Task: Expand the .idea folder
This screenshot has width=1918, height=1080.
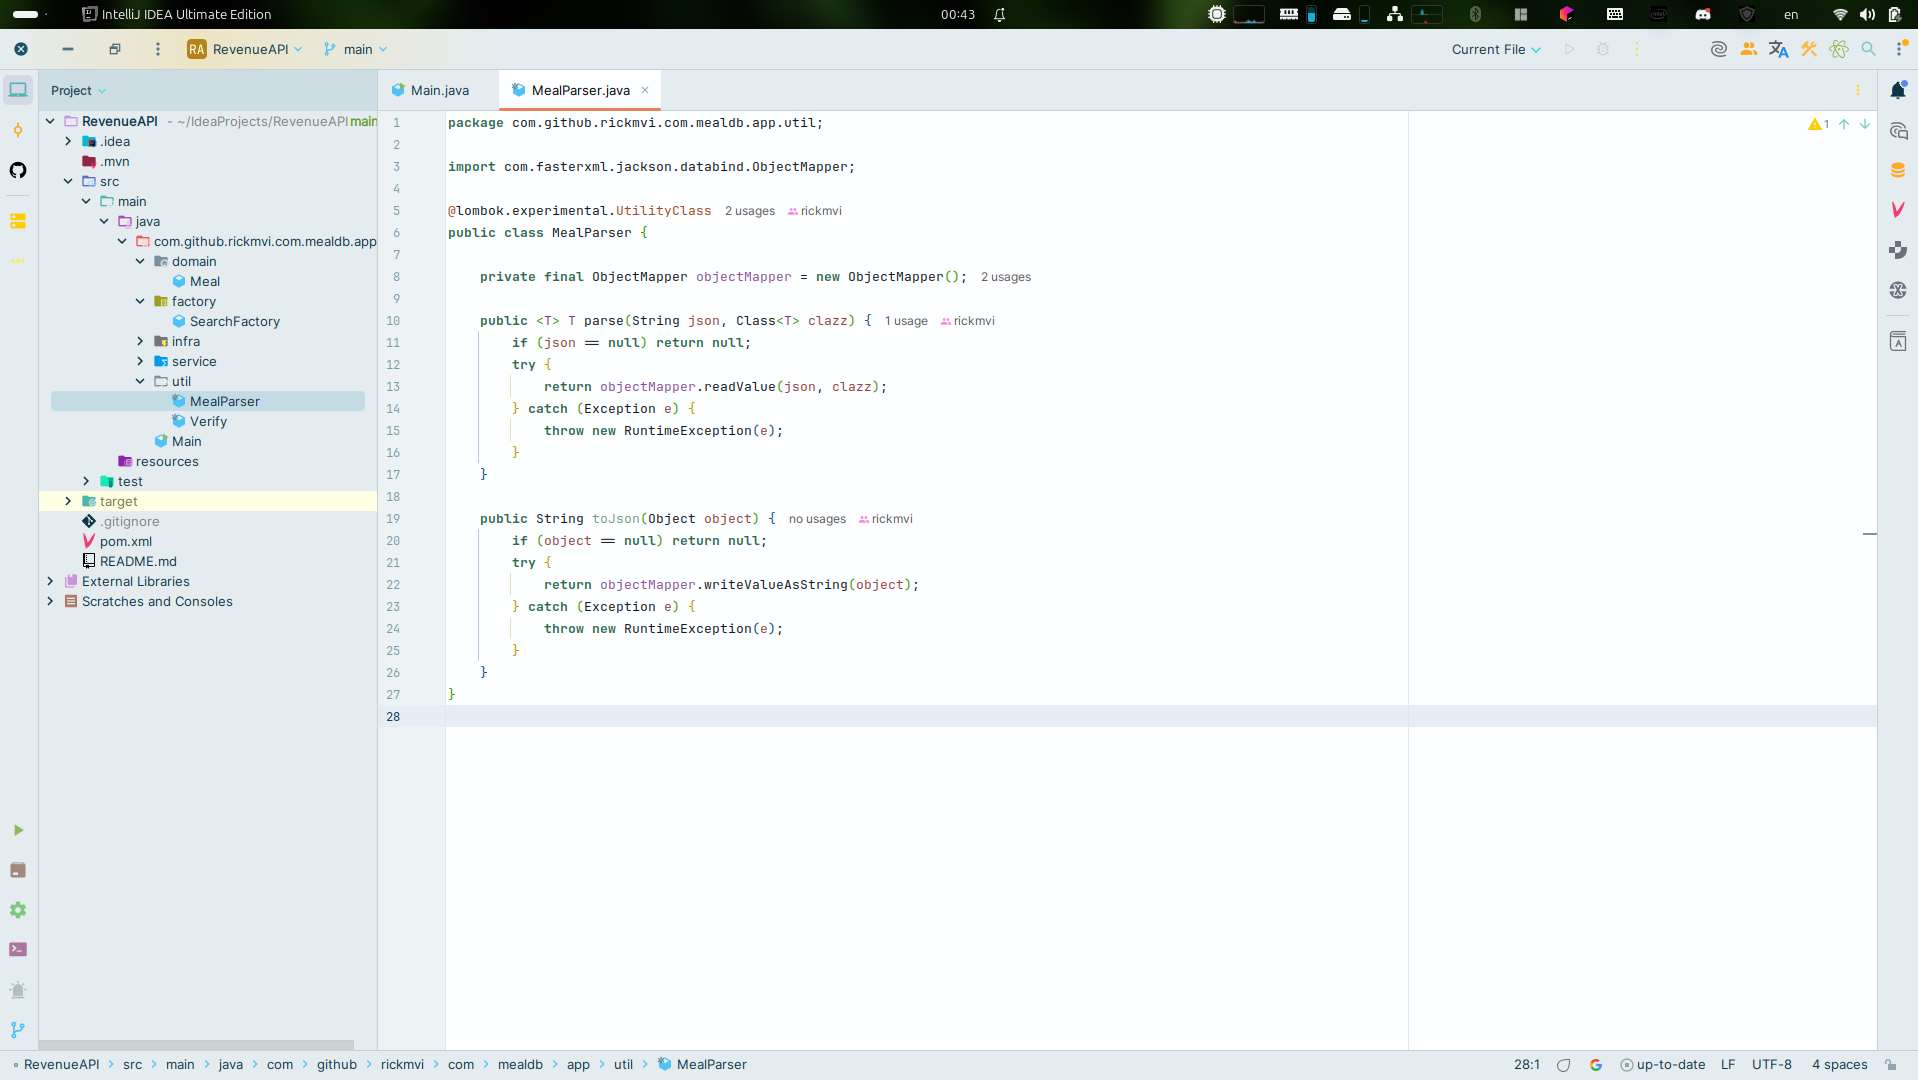Action: (68, 141)
